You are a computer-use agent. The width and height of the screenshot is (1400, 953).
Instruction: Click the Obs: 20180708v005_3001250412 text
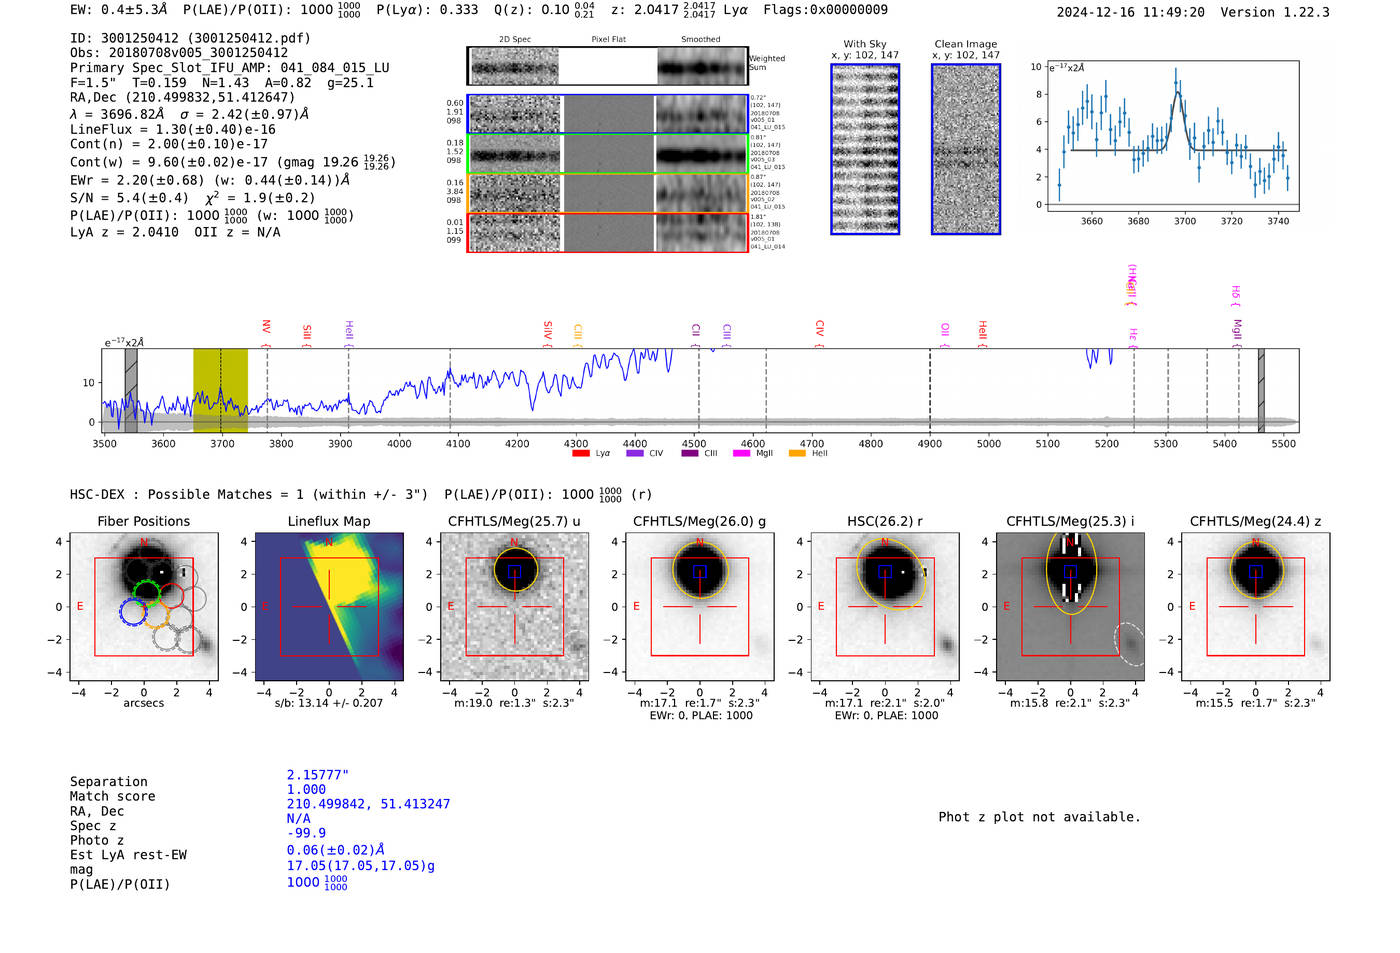point(179,53)
